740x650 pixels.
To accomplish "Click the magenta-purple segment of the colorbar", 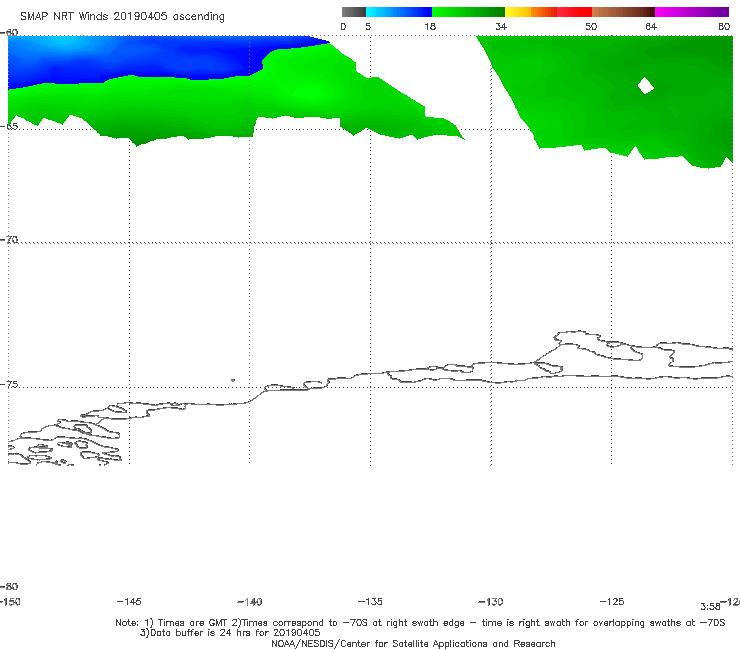I will click(x=692, y=12).
